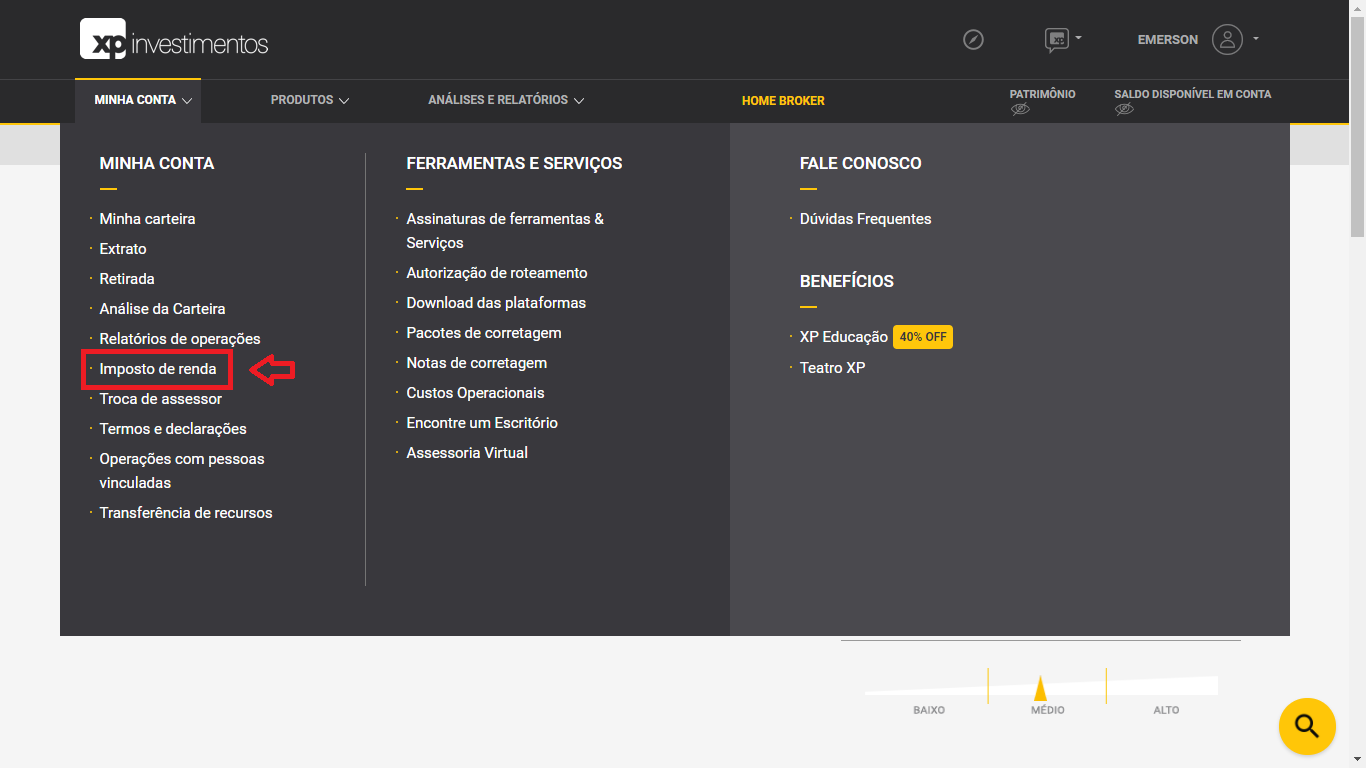1366x768 pixels.
Task: Open Relatórios de operações
Action: (x=180, y=339)
